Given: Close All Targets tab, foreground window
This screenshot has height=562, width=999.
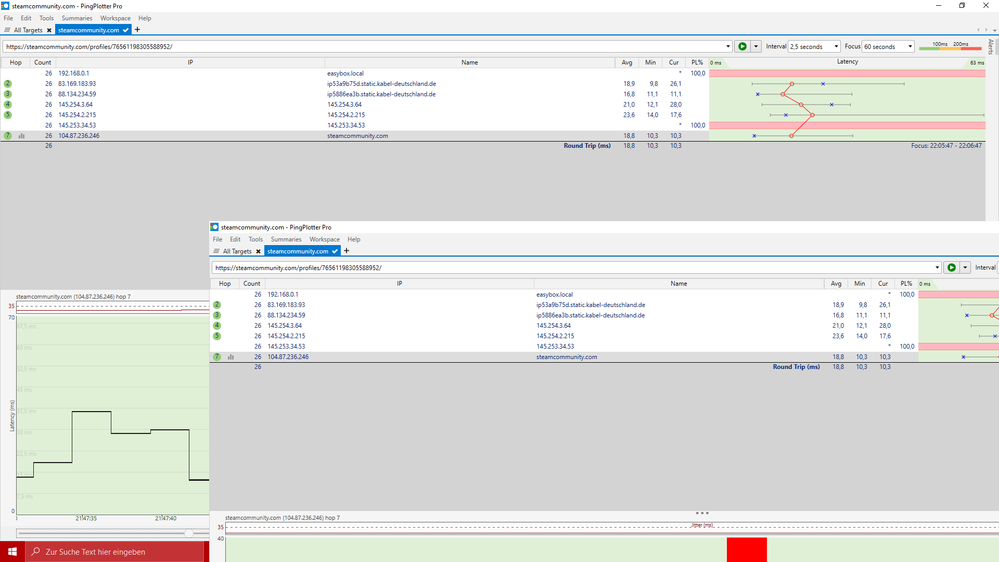Looking at the screenshot, I should 258,251.
